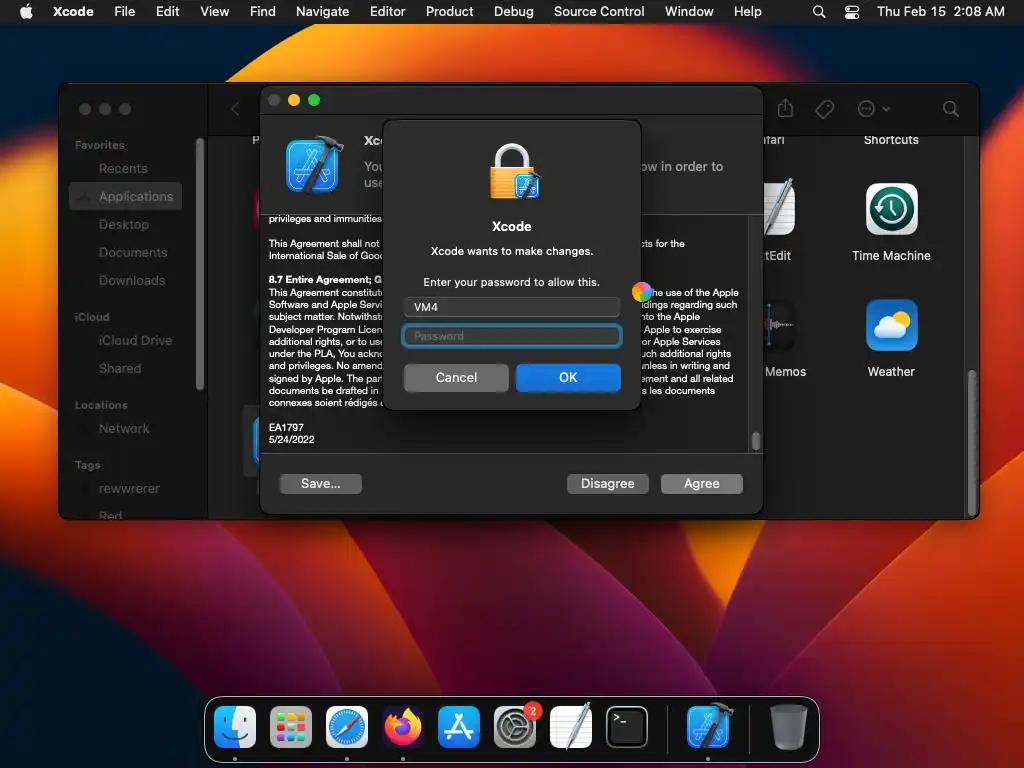Open the Find menu
This screenshot has width=1024, height=768.
[x=263, y=11]
